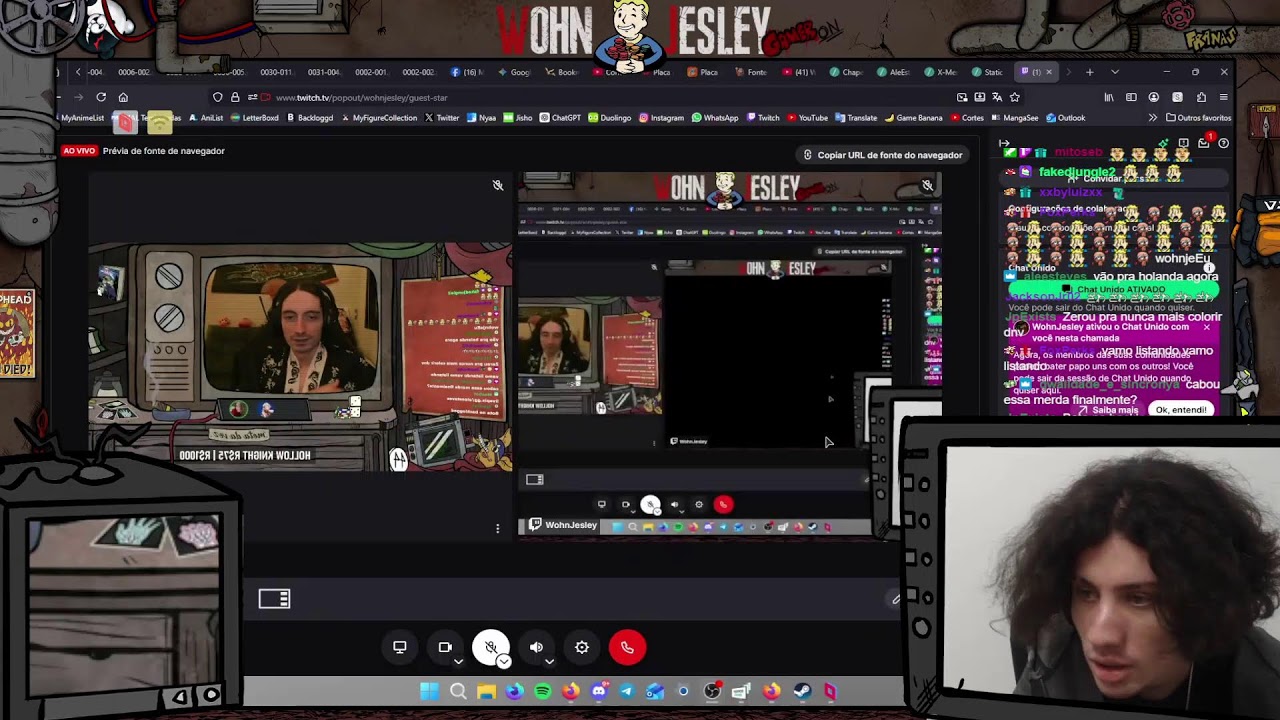Open a new browser tab

[1089, 72]
